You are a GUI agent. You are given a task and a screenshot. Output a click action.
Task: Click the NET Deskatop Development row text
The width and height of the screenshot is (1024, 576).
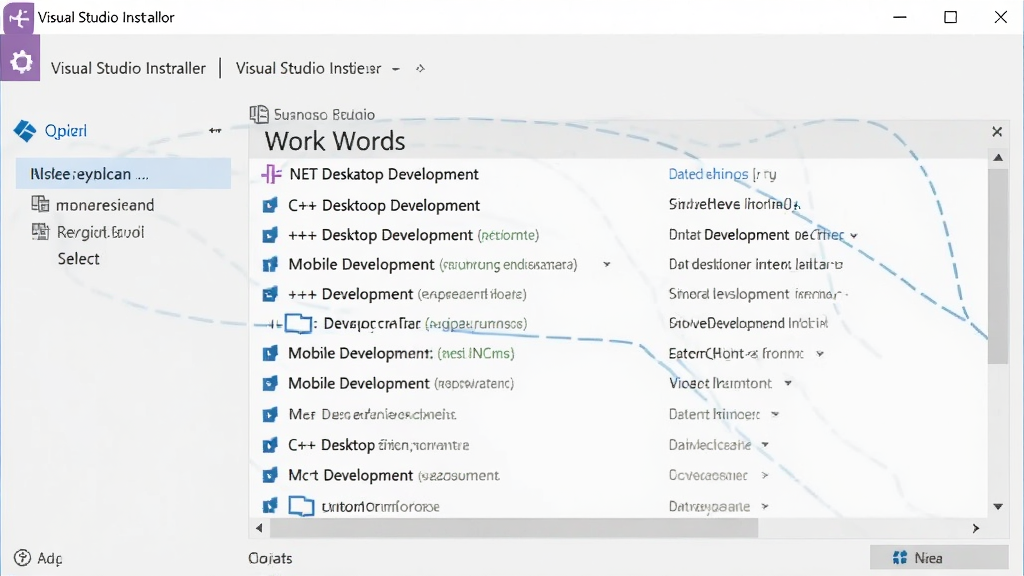pyautogui.click(x=384, y=174)
